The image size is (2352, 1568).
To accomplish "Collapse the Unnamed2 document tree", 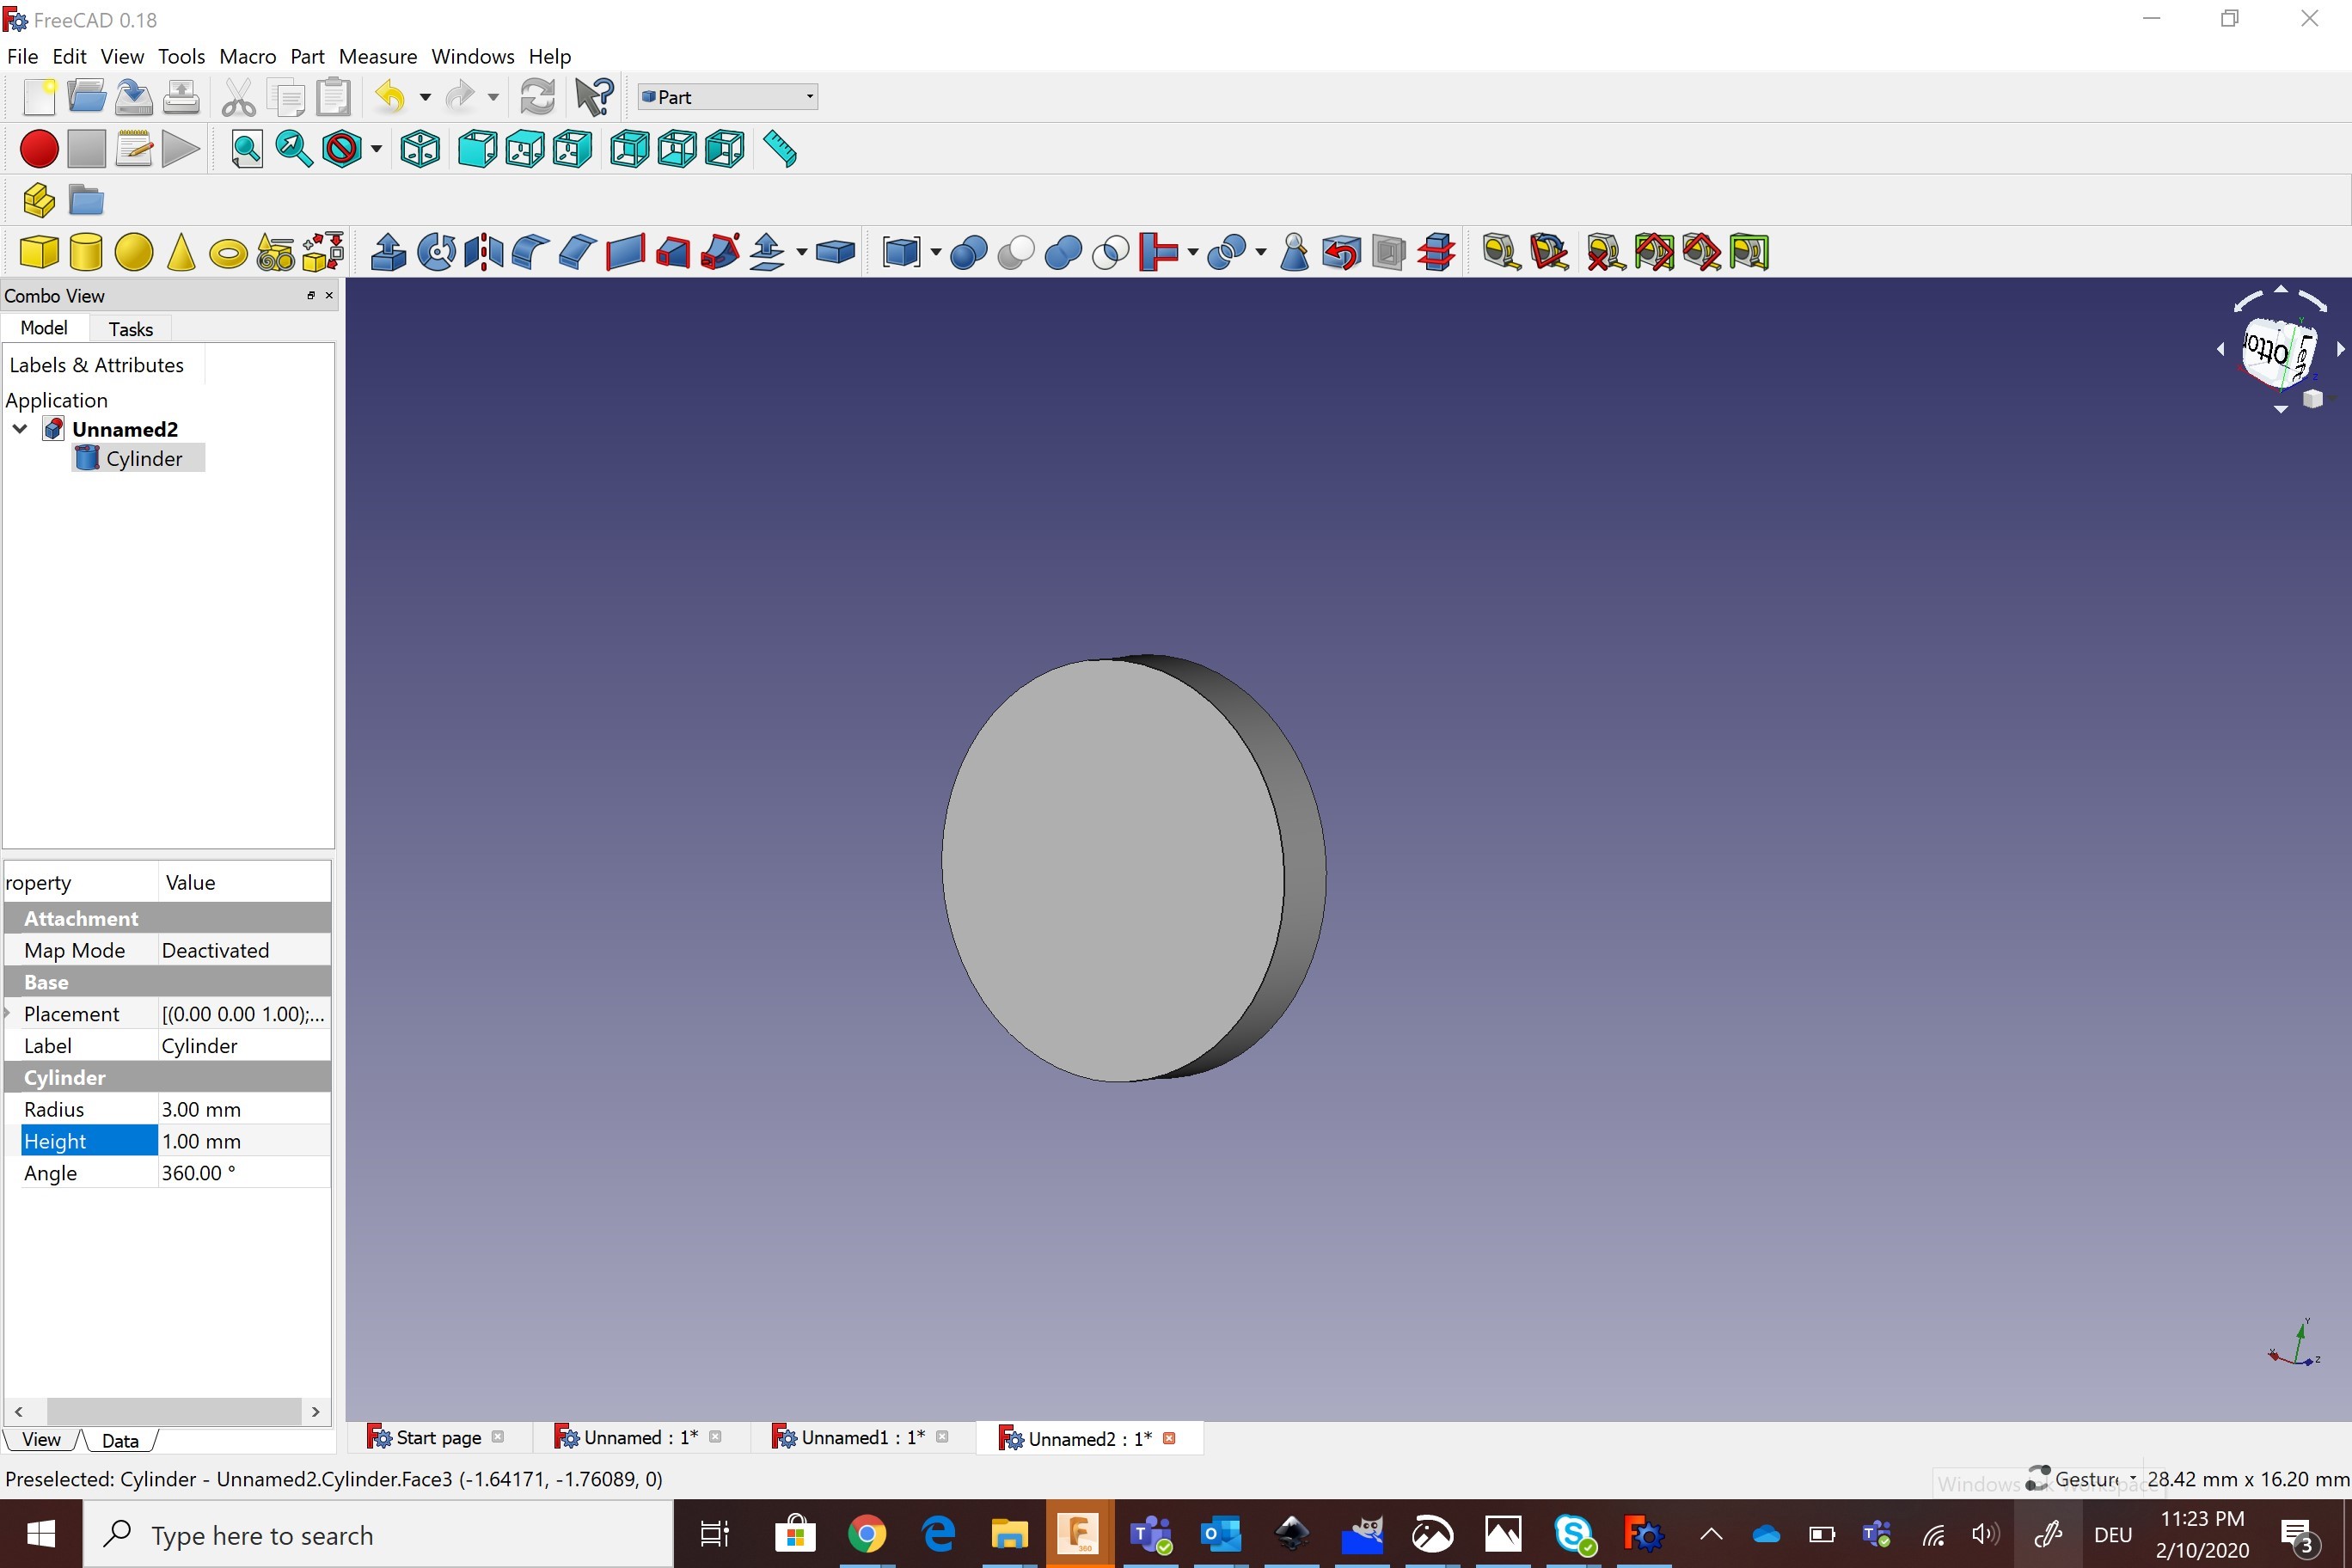I will pyautogui.click(x=20, y=429).
